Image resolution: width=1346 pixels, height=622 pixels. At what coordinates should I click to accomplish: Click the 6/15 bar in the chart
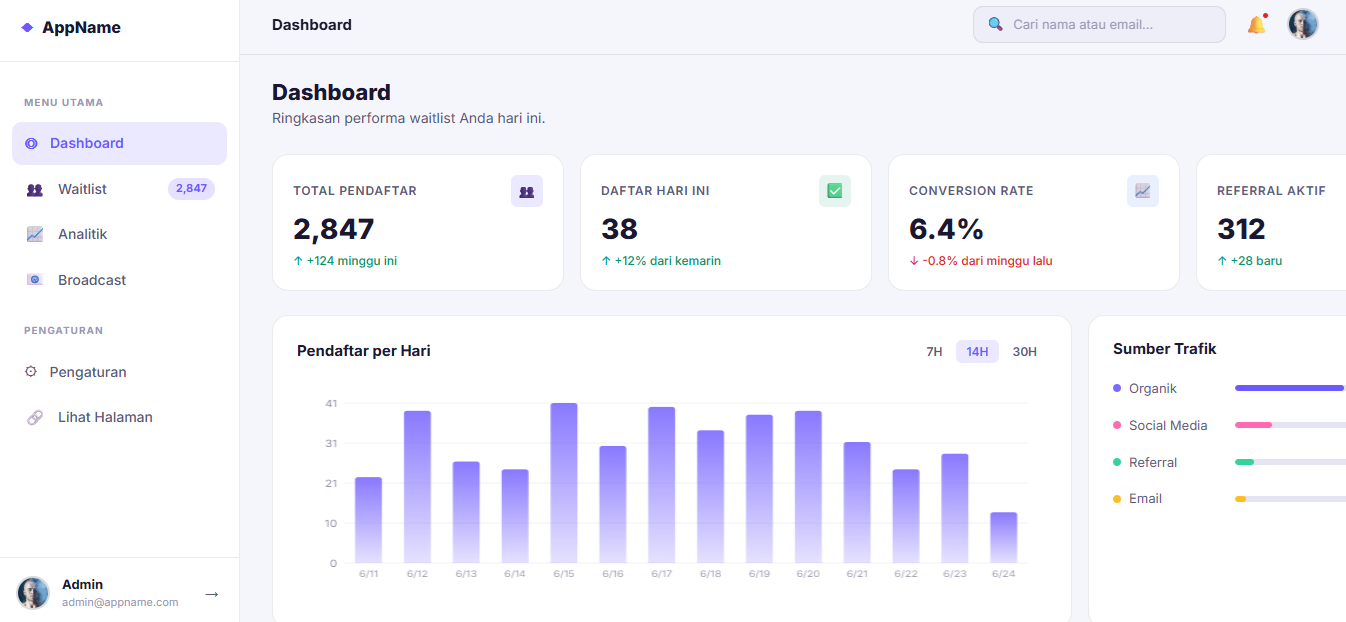click(564, 483)
